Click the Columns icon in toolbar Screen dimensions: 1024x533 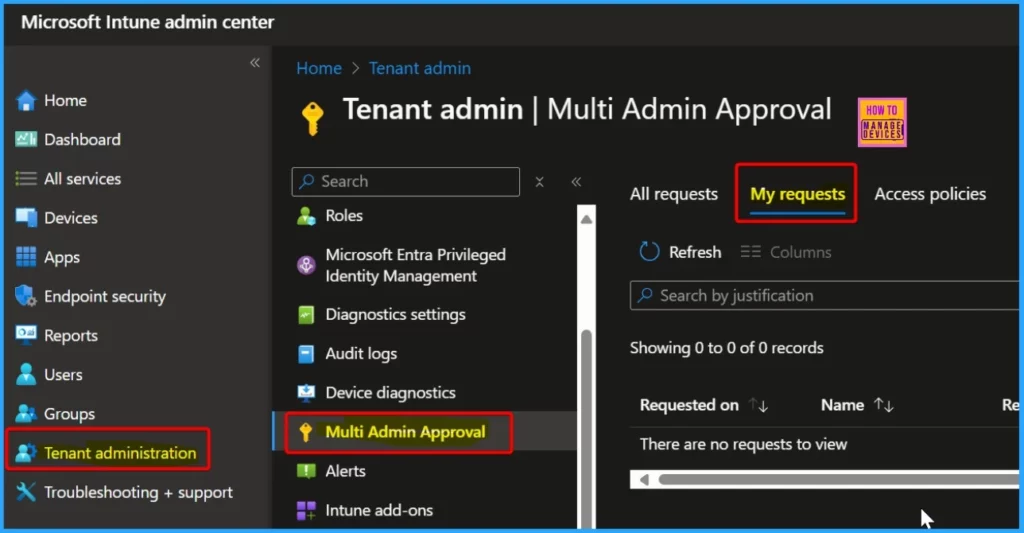tap(750, 252)
